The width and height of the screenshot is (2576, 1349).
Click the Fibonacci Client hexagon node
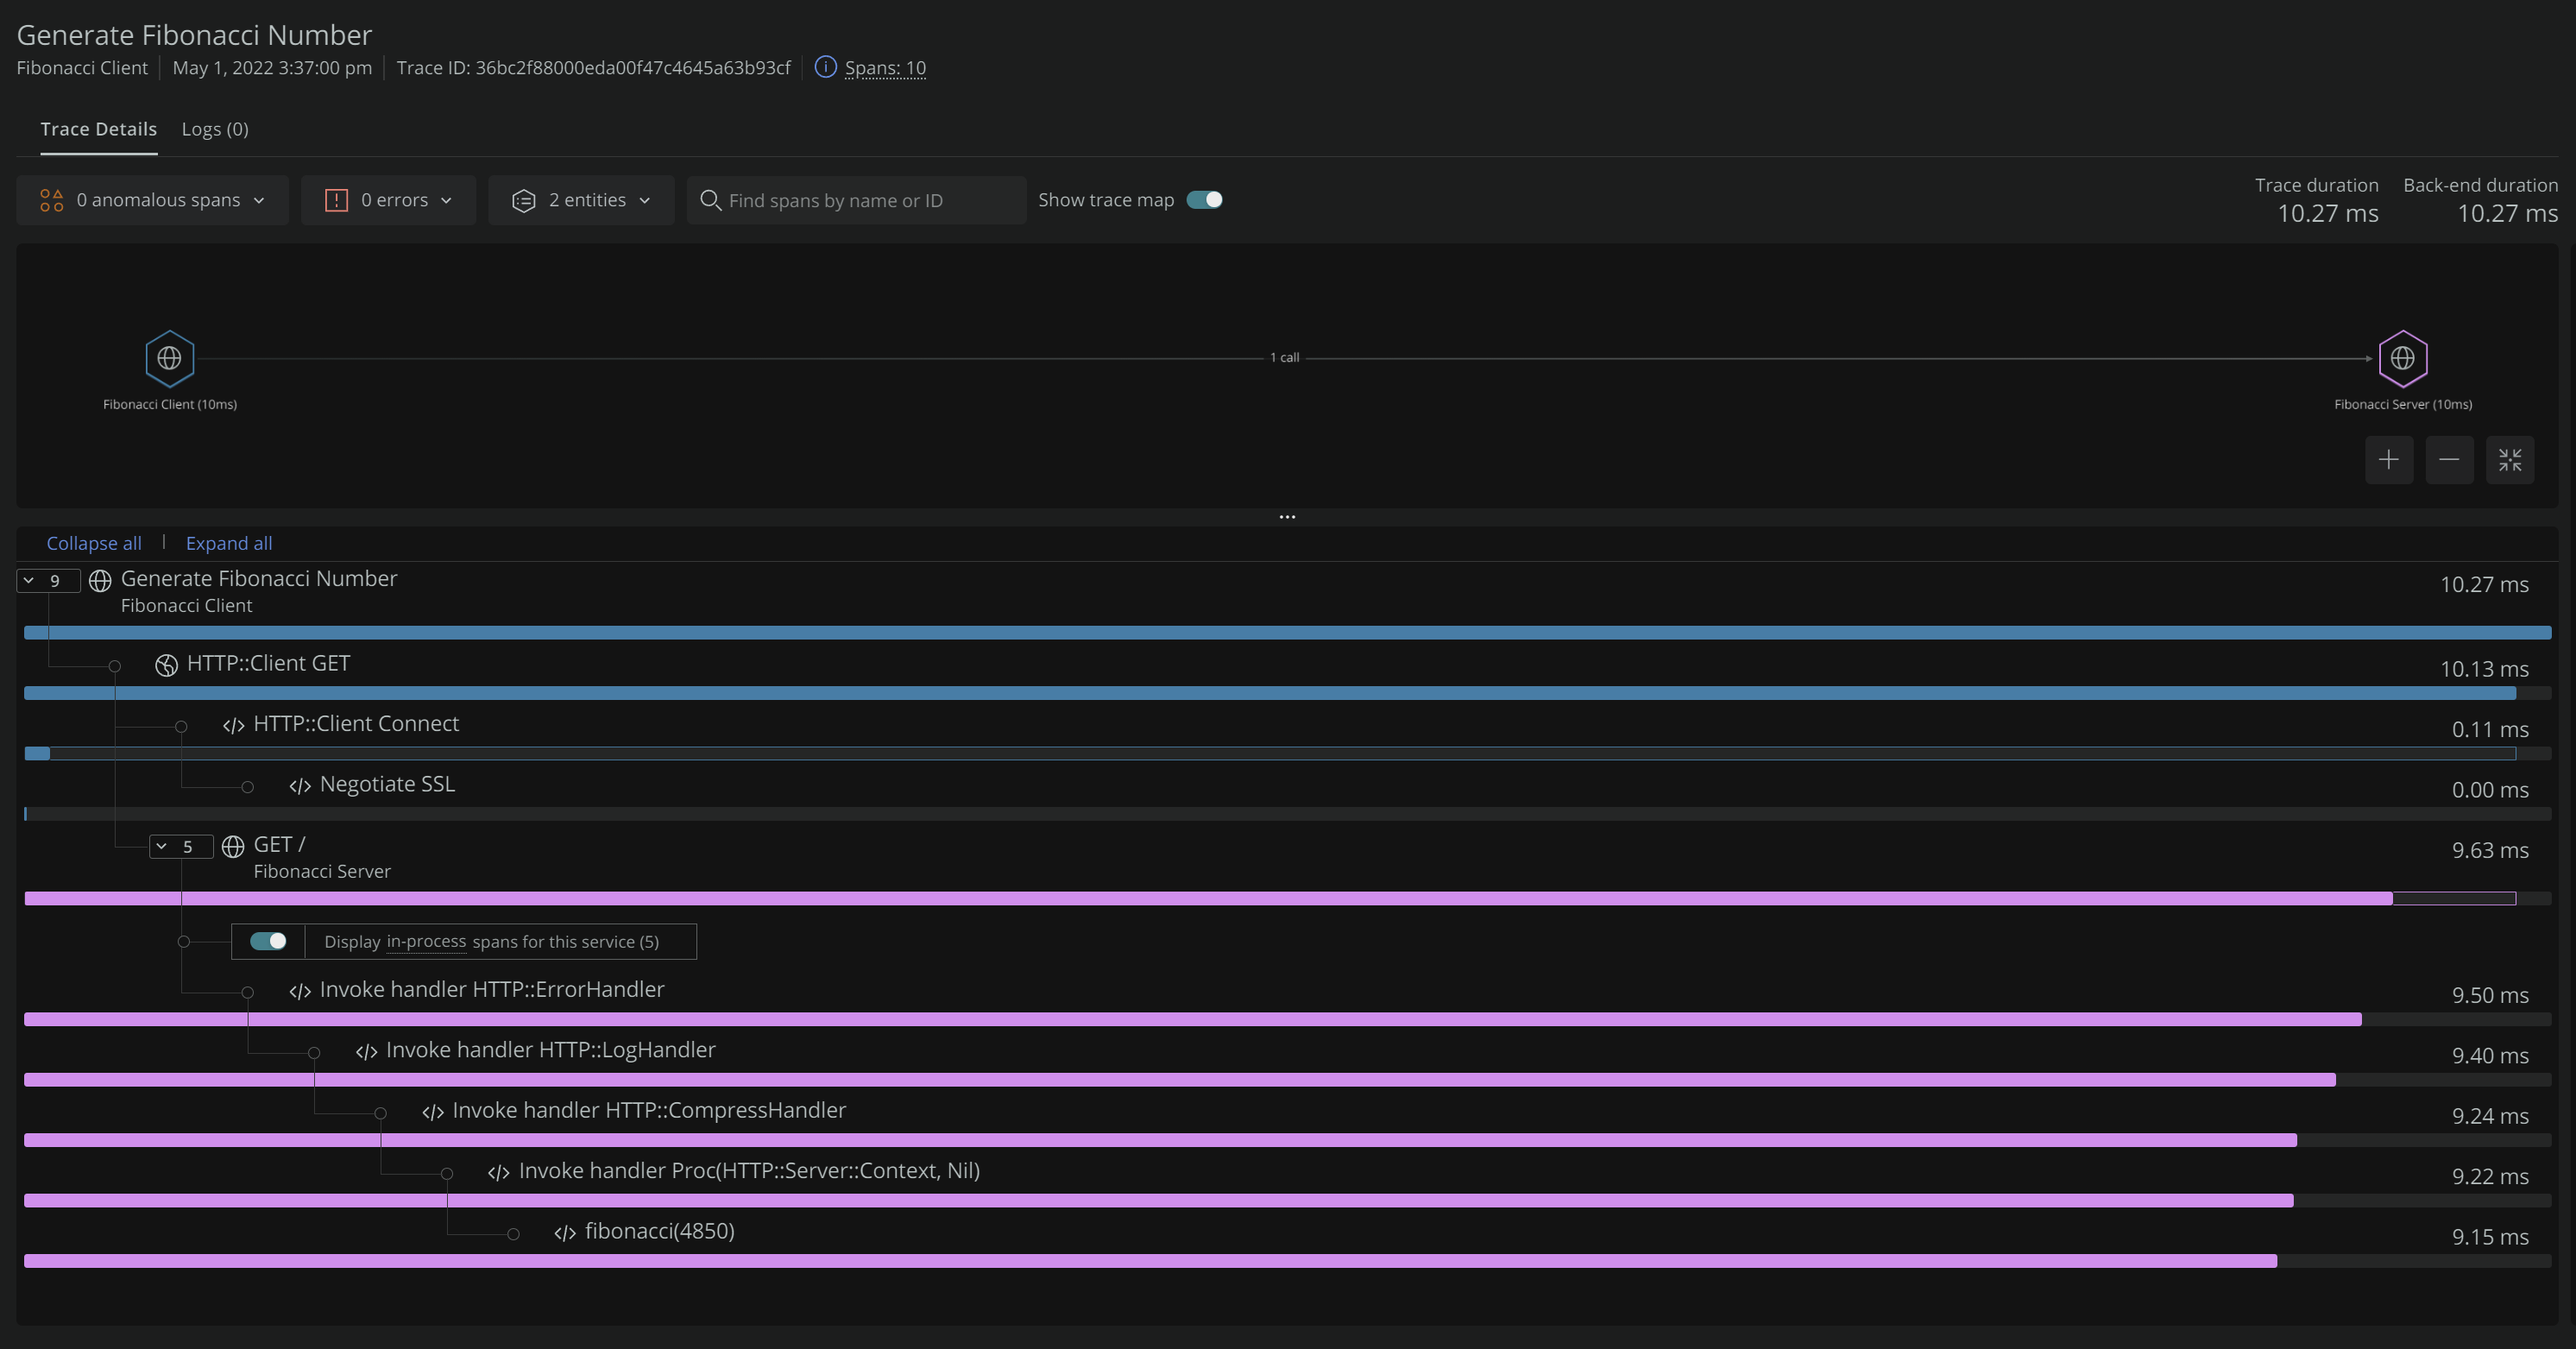pyautogui.click(x=169, y=358)
